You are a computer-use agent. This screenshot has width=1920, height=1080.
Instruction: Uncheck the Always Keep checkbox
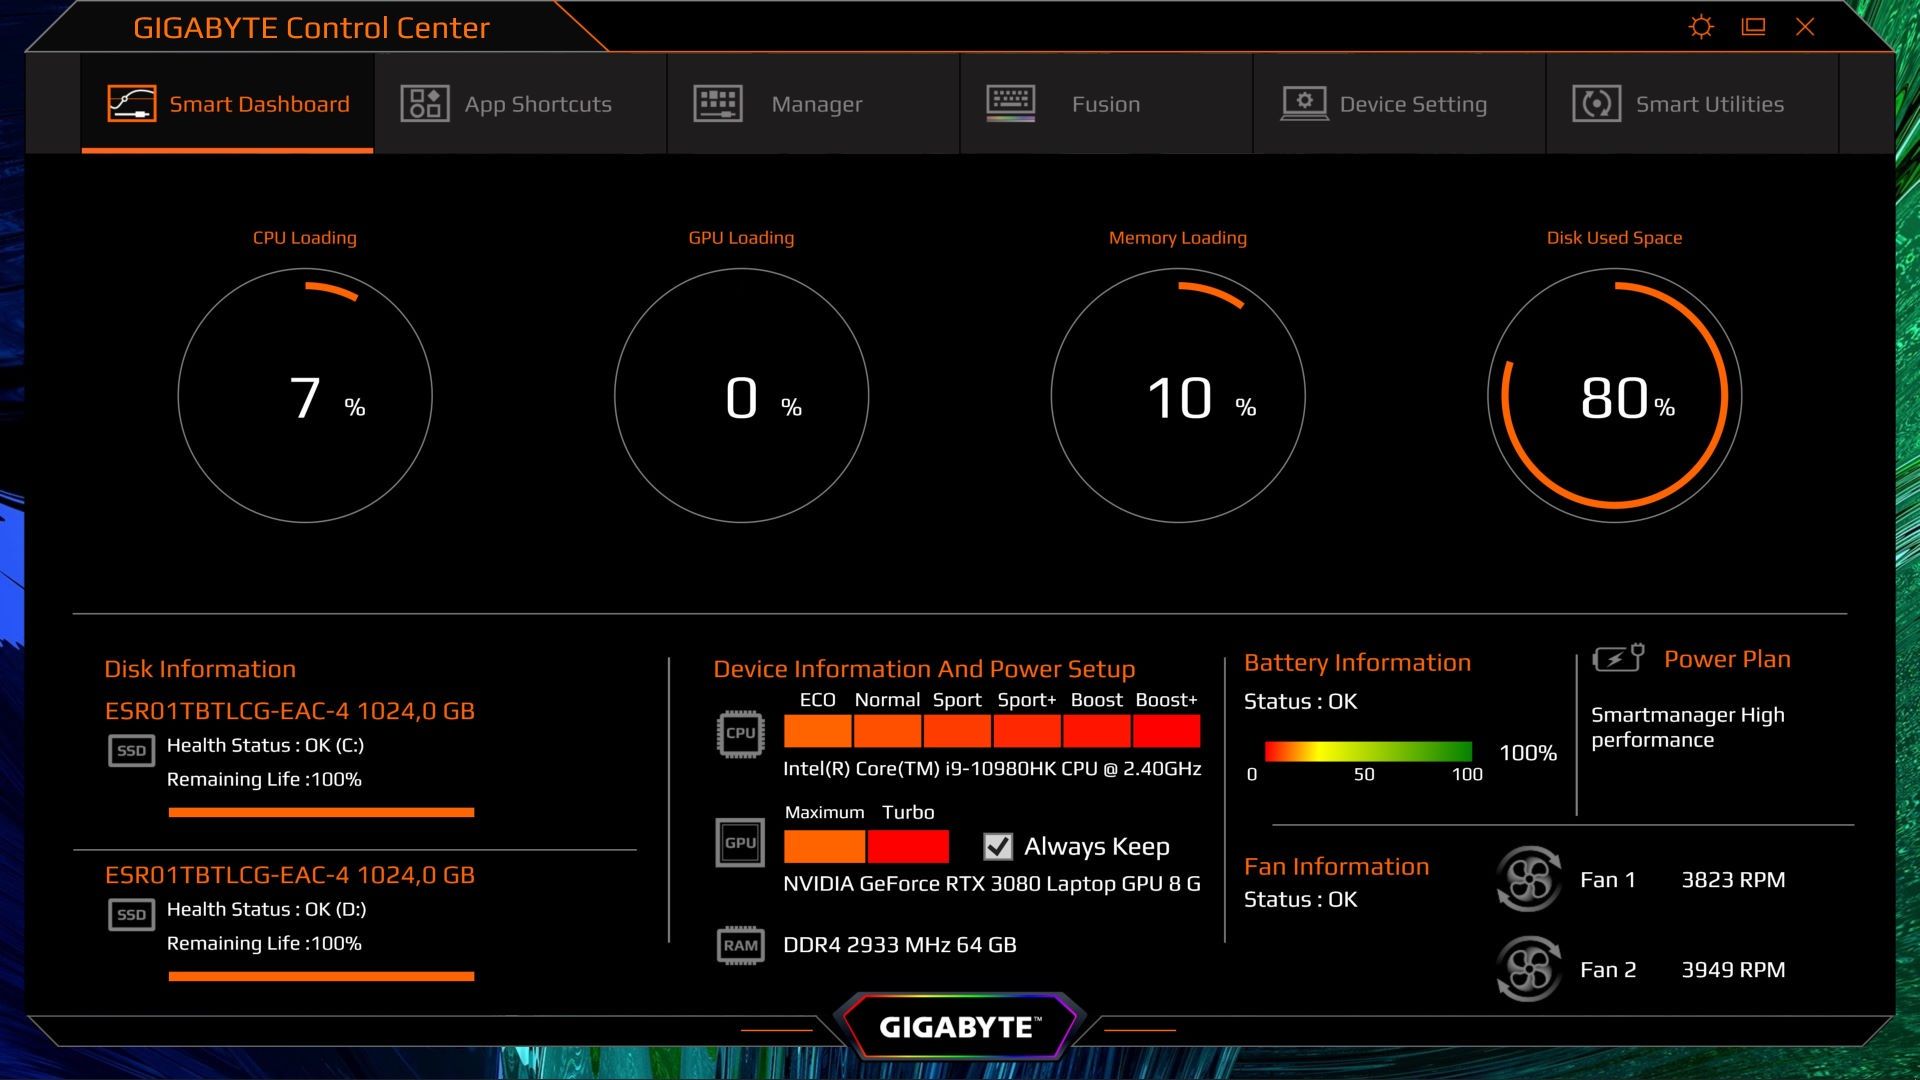998,847
